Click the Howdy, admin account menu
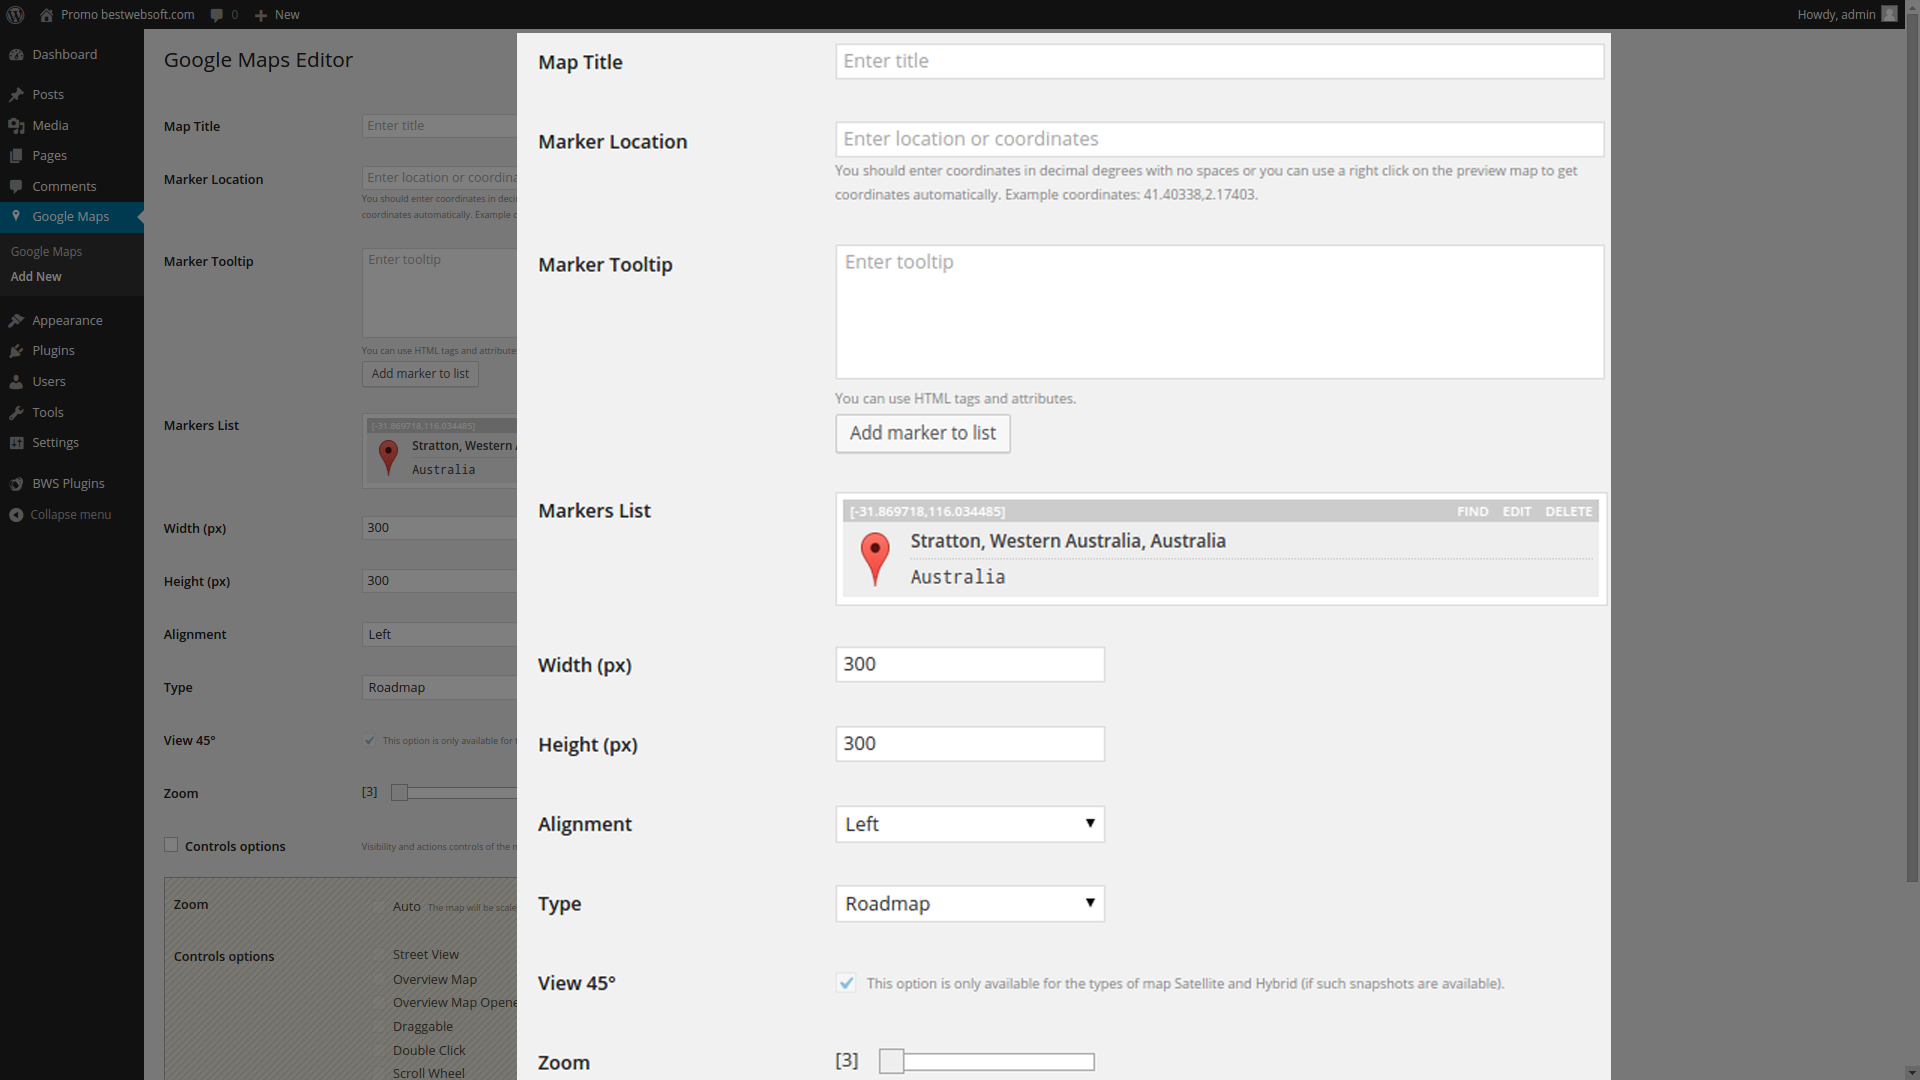 tap(1846, 14)
